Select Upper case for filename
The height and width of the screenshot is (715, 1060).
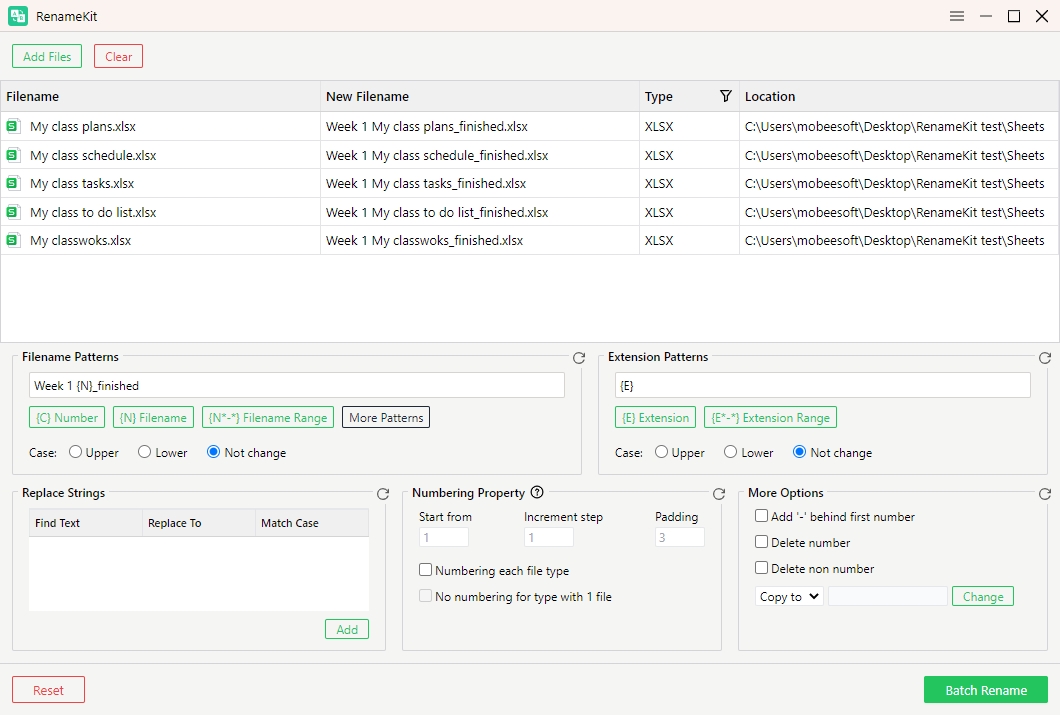point(76,452)
